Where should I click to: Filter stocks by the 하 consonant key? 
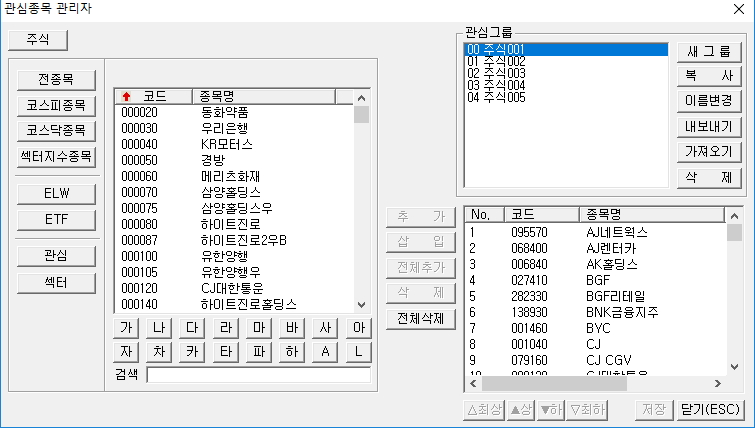291,351
